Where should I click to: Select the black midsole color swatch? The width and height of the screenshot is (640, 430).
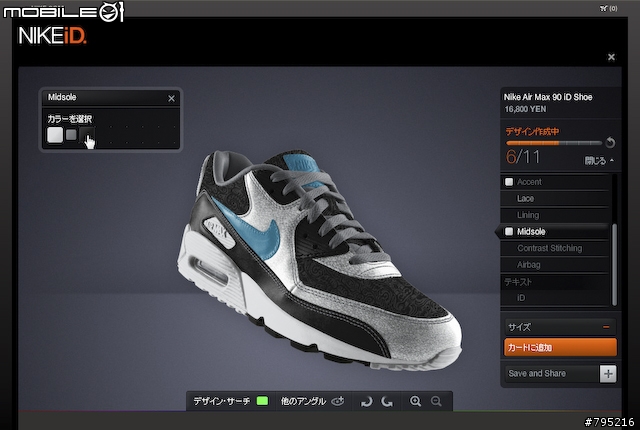(87, 134)
